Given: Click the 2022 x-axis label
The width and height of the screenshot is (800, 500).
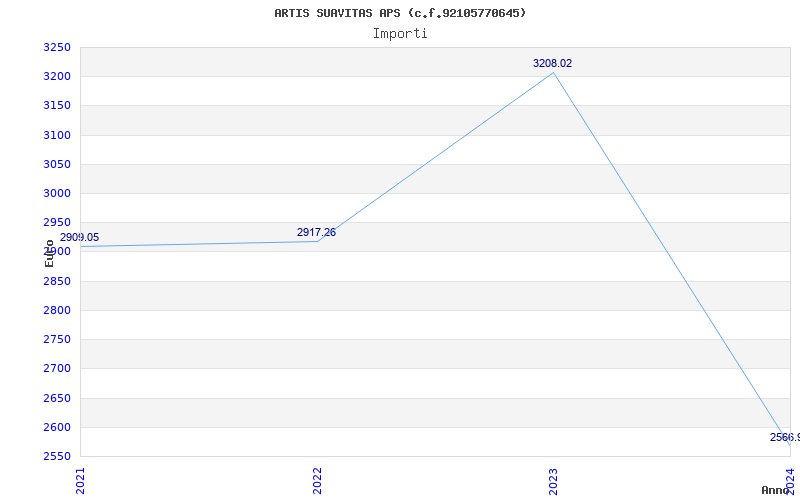Looking at the screenshot, I should (x=317, y=481).
